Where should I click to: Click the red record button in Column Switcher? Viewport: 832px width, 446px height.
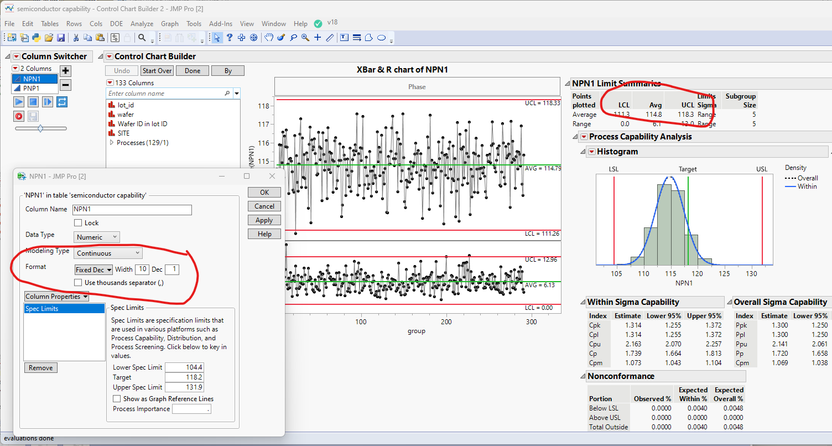pyautogui.click(x=19, y=116)
